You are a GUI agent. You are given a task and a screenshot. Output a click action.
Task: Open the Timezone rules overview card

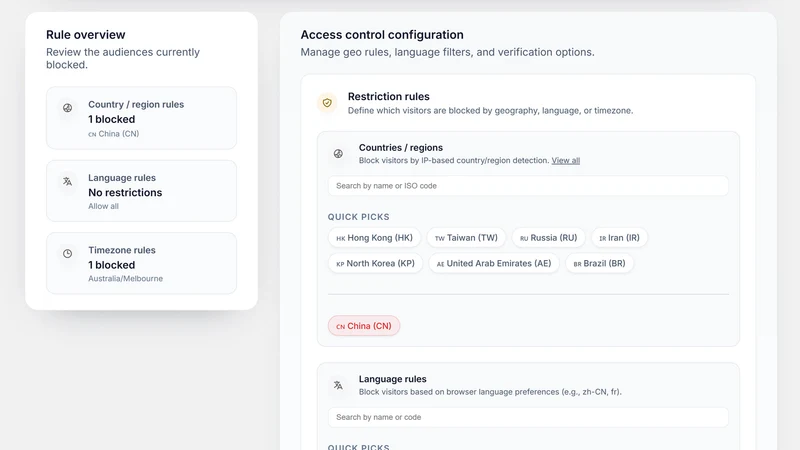pos(141,264)
